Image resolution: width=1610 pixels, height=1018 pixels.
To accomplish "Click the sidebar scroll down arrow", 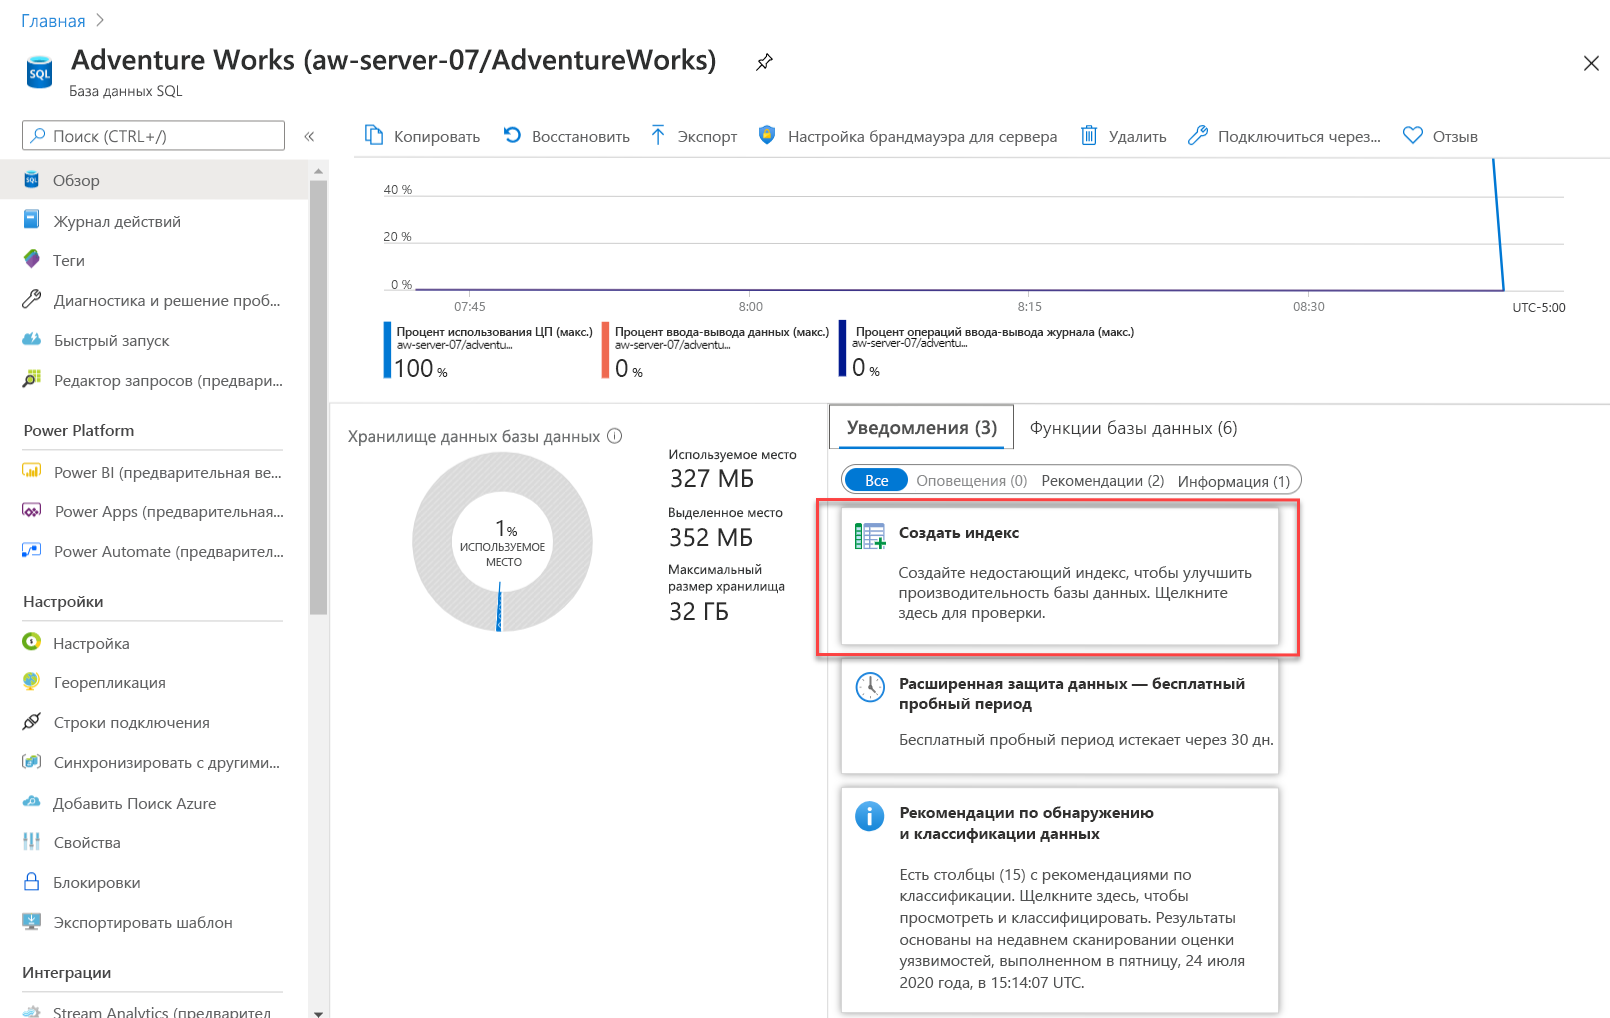I will [318, 1012].
